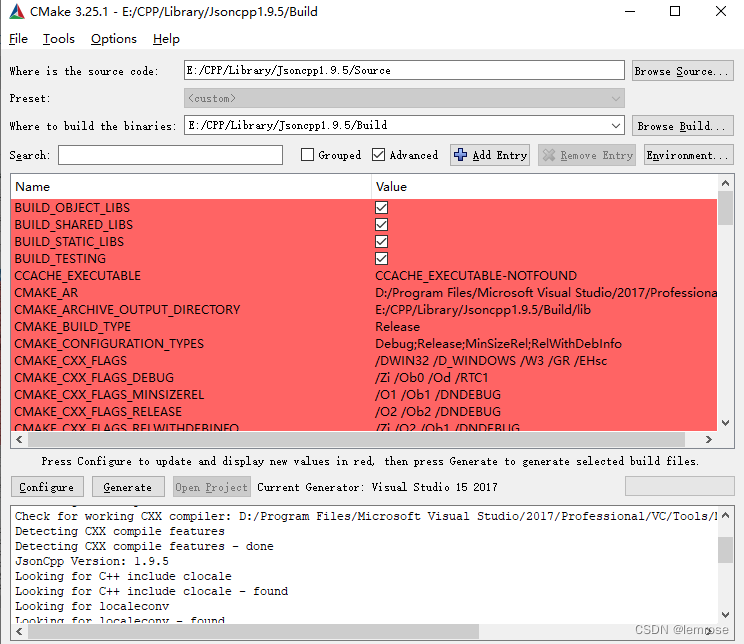The image size is (744, 644).
Task: Click the CMAKE_AR Visual Studio path value
Action: coord(546,293)
